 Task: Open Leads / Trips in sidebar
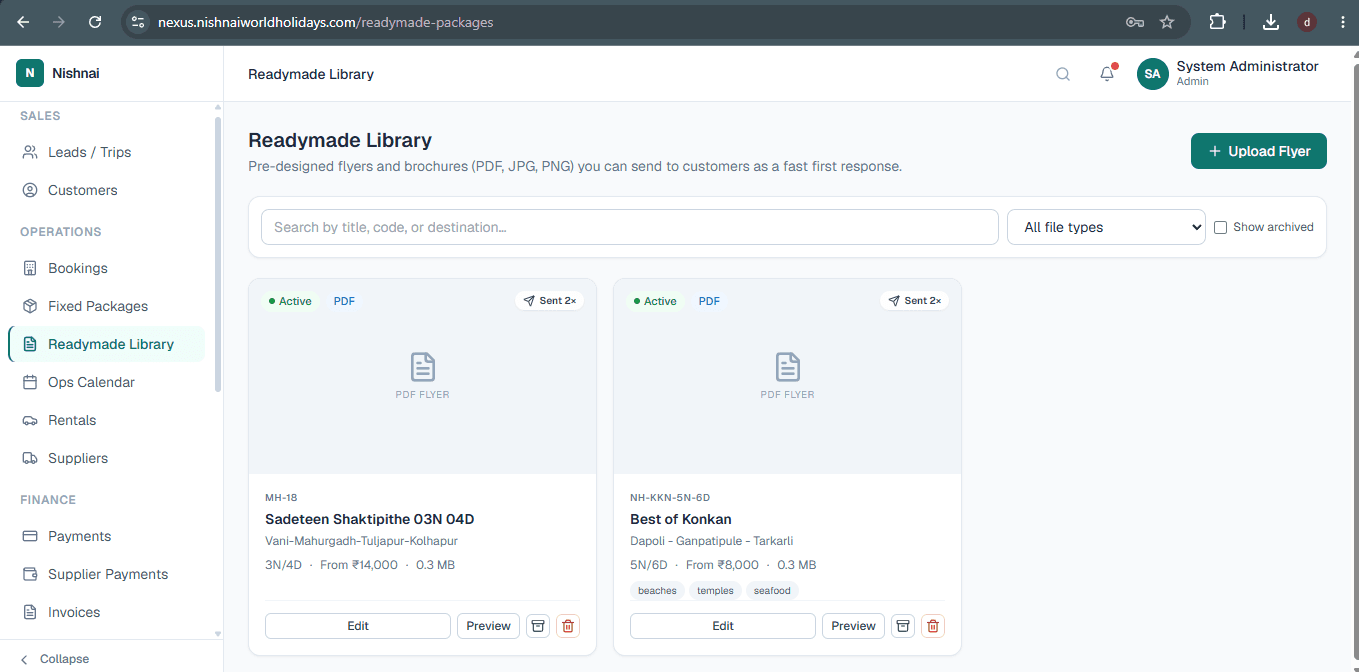pyautogui.click(x=106, y=152)
